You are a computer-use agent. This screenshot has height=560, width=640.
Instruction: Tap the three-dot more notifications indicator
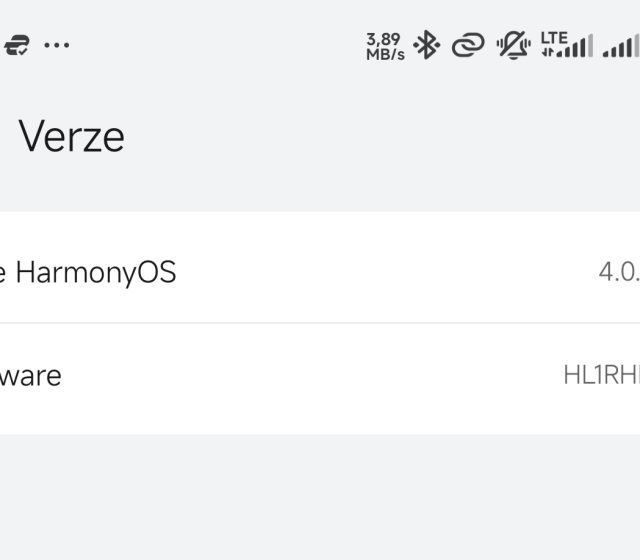point(57,46)
